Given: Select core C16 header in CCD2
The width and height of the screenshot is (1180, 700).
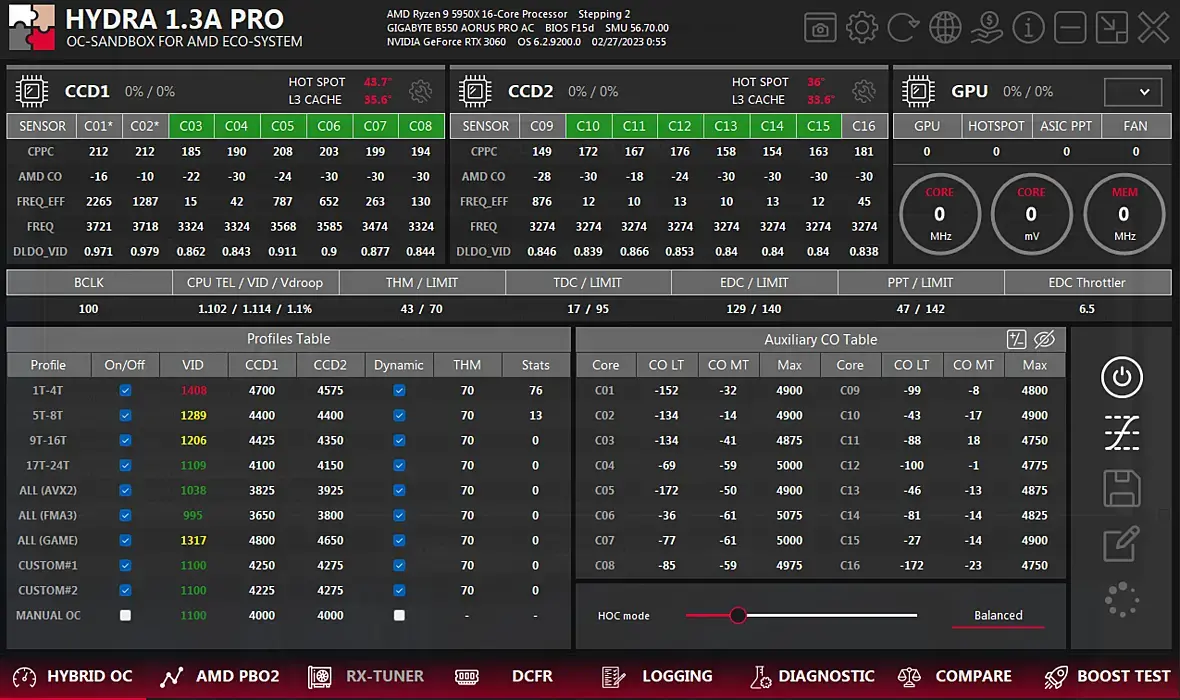Looking at the screenshot, I should point(864,126).
